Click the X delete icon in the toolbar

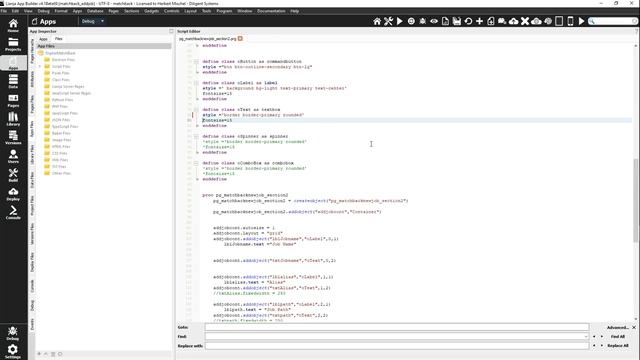(525, 21)
